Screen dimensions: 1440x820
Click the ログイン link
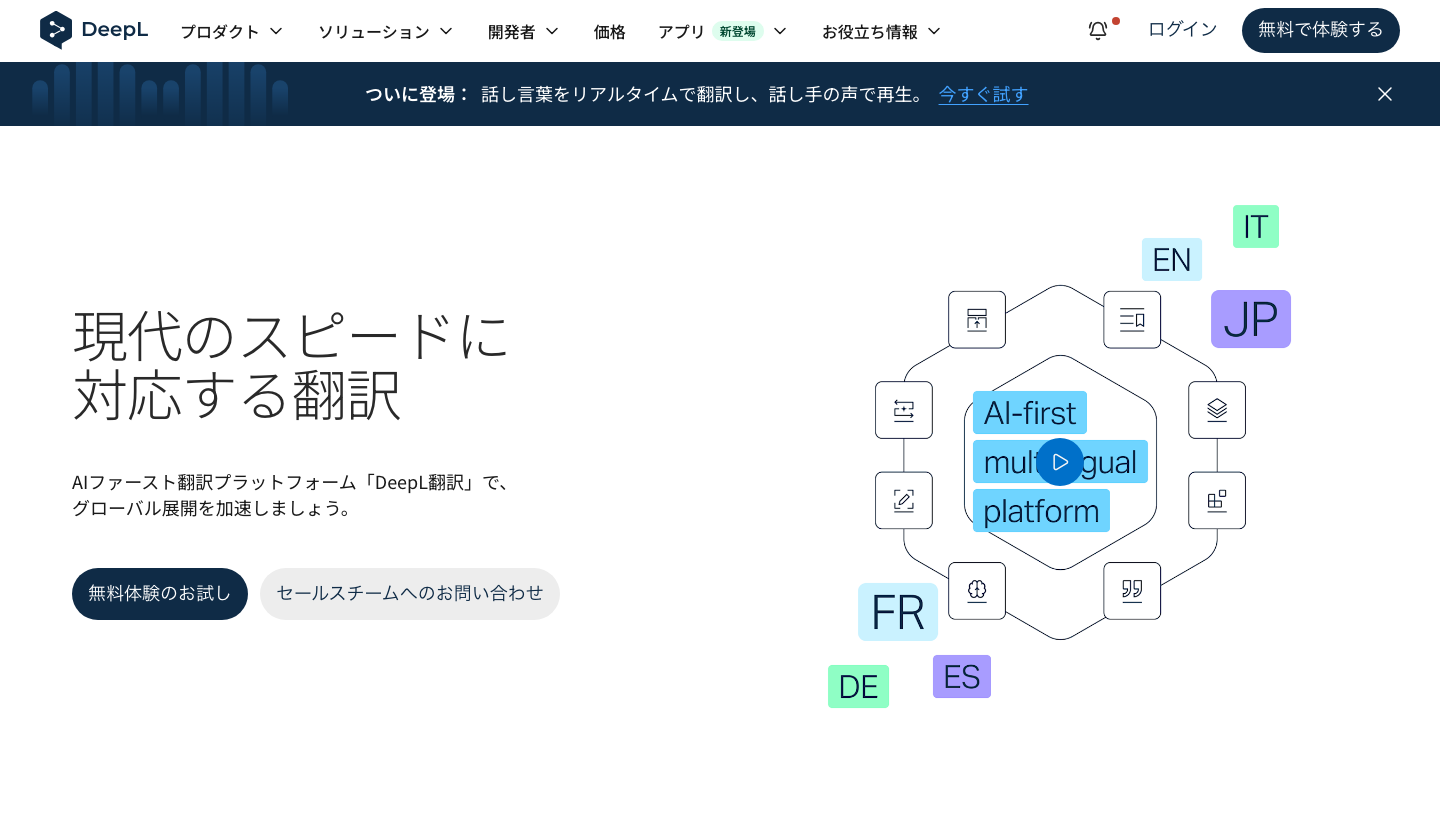(1183, 30)
